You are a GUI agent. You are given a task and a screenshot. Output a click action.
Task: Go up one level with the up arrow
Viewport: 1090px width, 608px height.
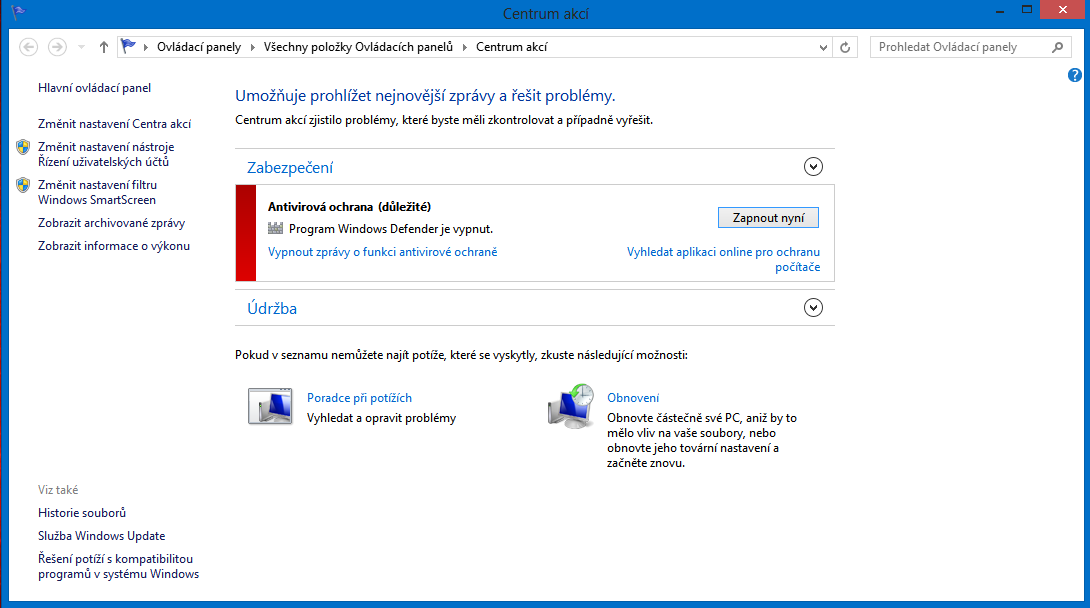point(104,47)
